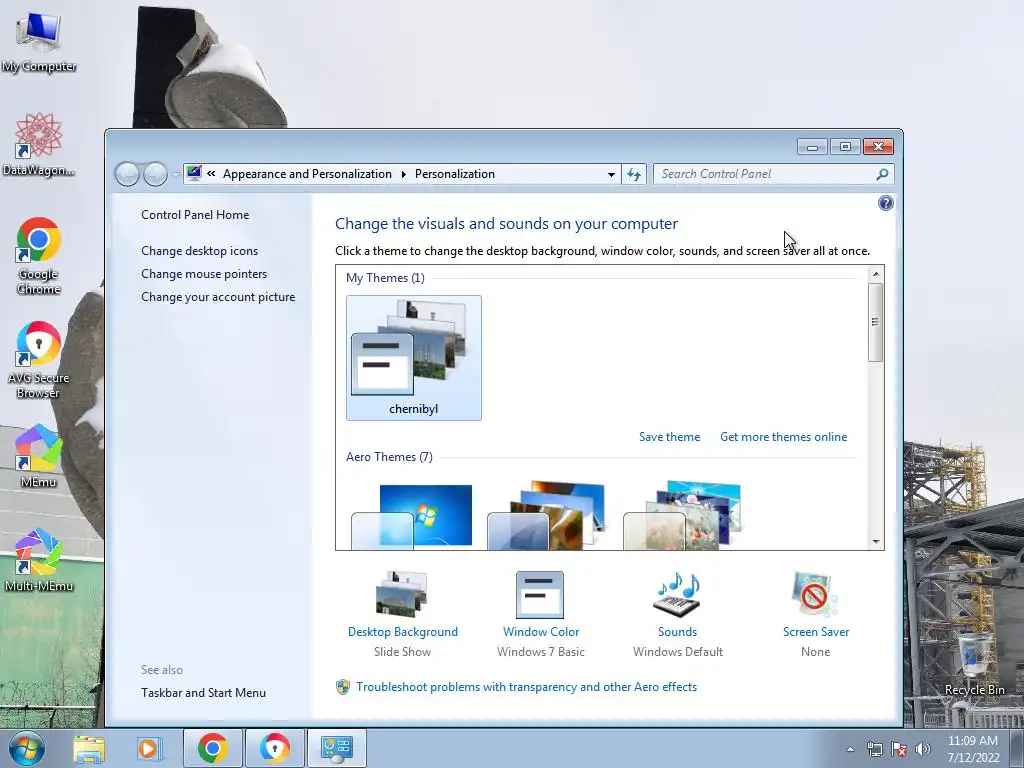Open Windows Explorer from the taskbar

pos(89,748)
